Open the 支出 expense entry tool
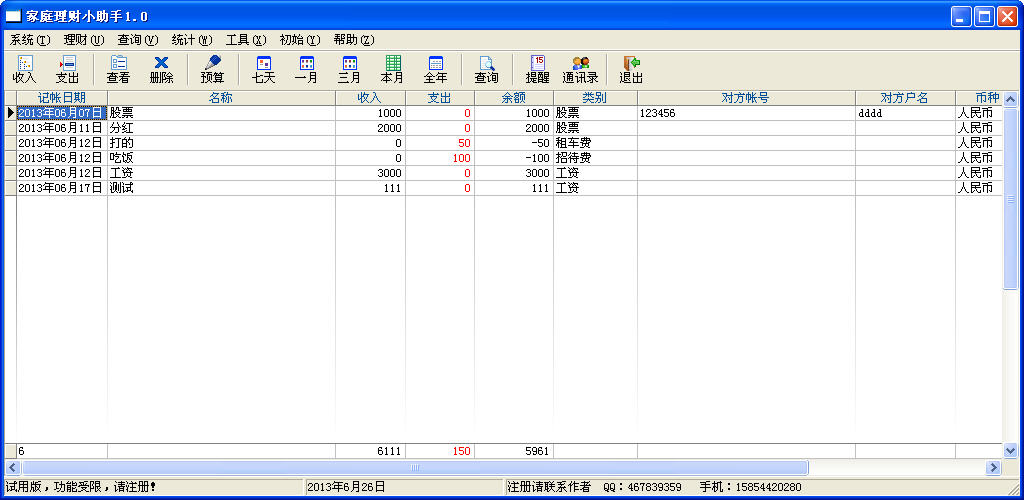Viewport: 1024px width, 500px height. tap(67, 69)
